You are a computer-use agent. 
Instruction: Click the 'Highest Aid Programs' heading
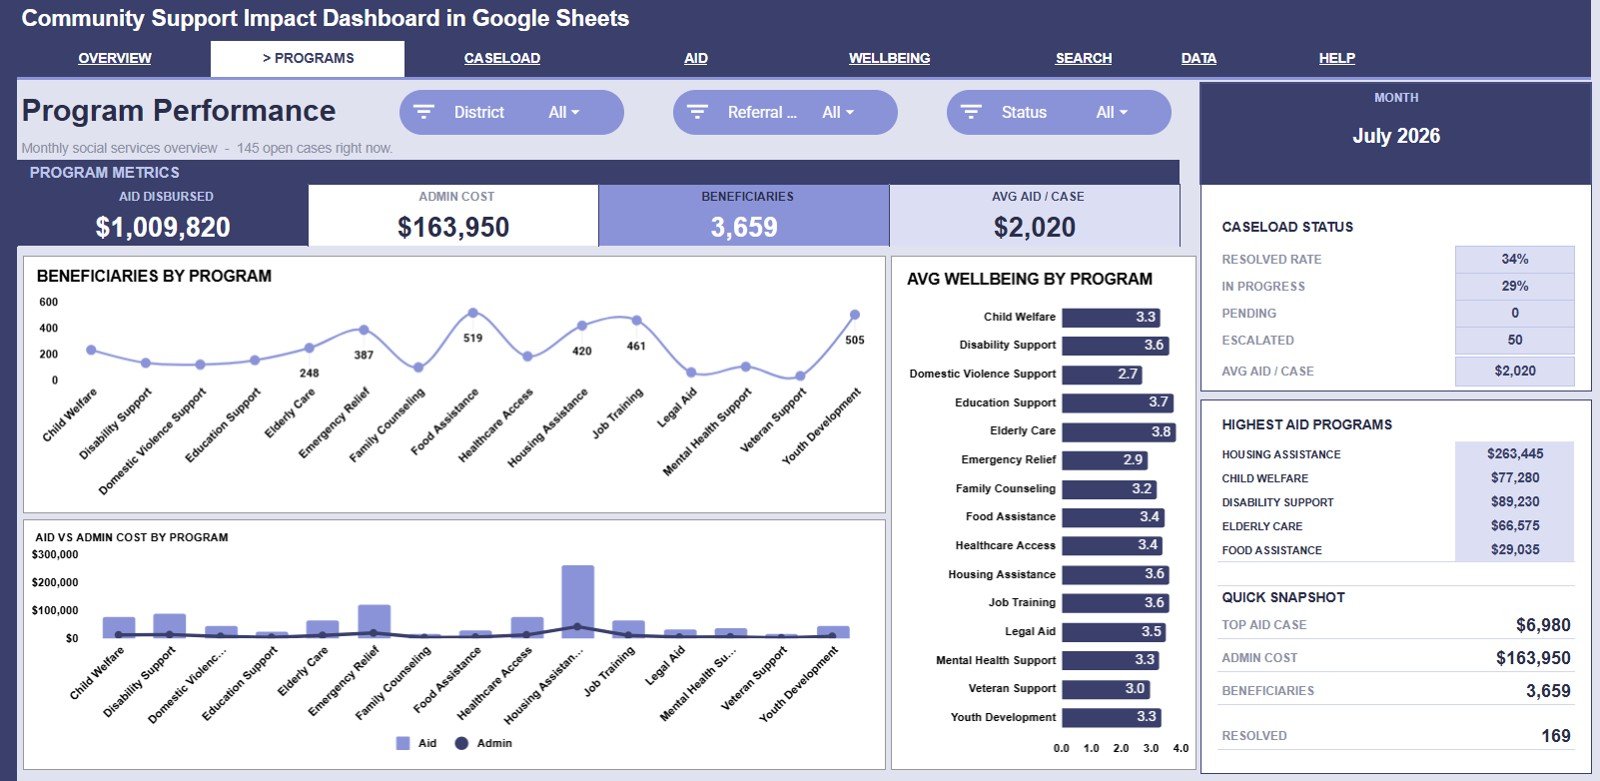[x=1306, y=425]
